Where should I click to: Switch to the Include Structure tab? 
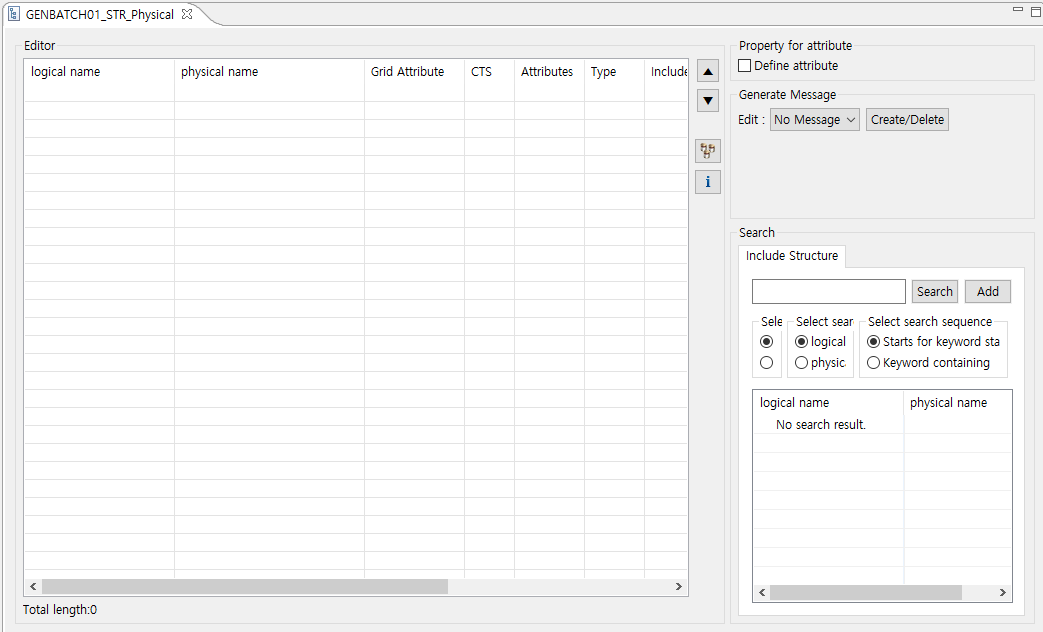pos(792,256)
